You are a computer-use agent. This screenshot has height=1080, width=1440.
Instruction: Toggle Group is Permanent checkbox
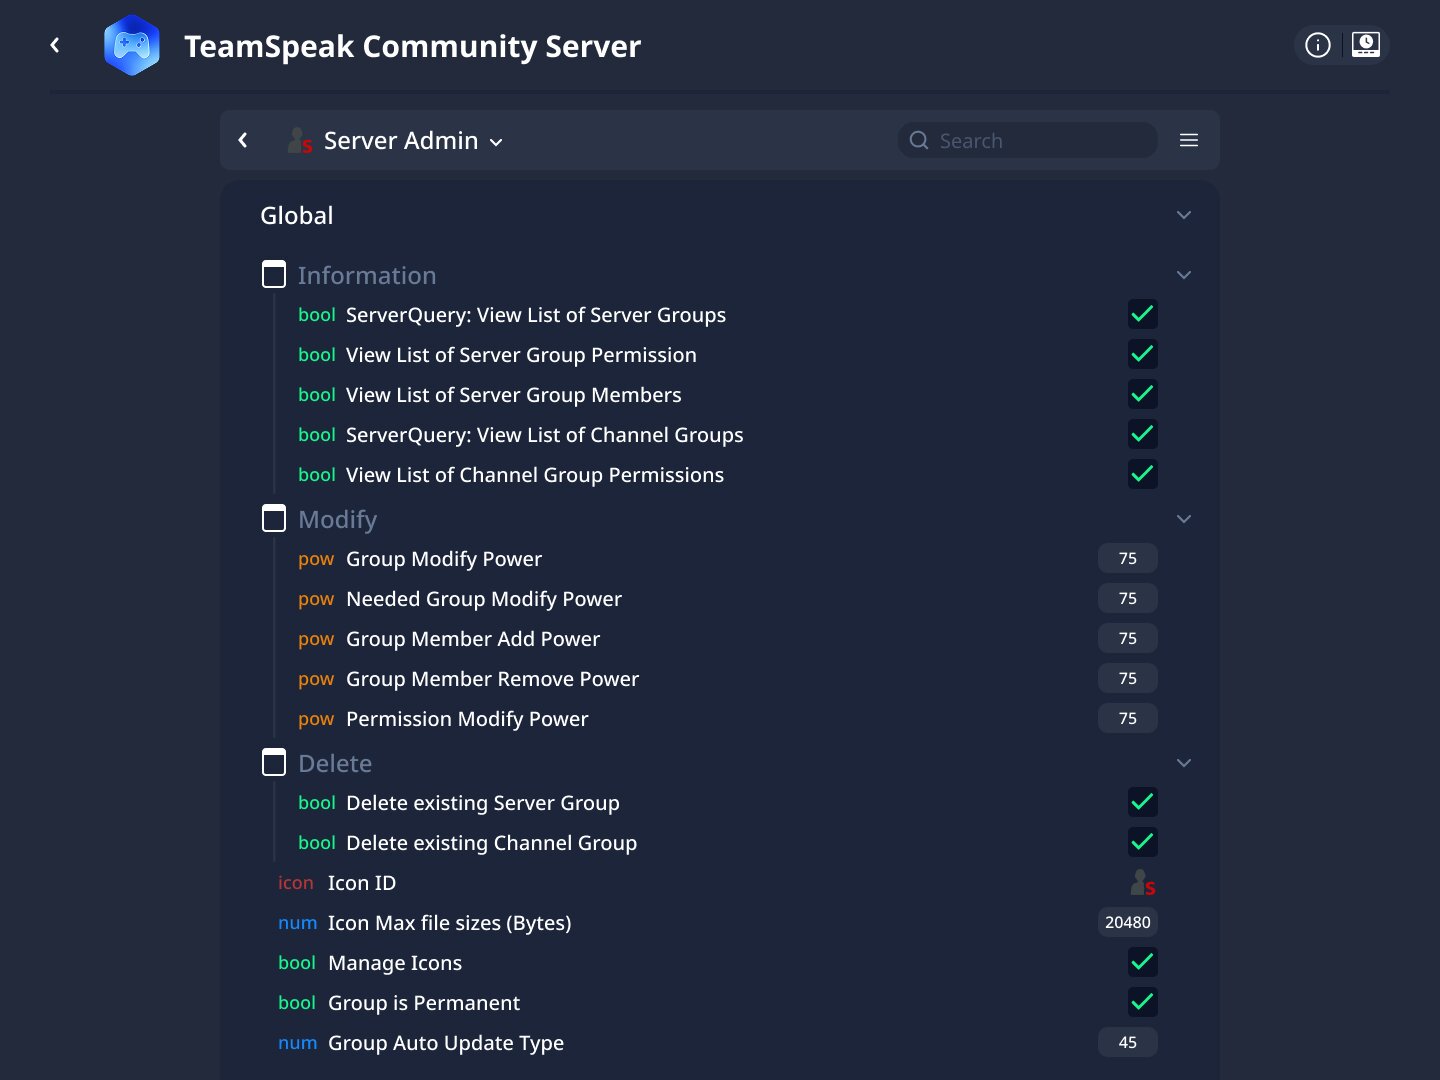click(x=1143, y=1002)
